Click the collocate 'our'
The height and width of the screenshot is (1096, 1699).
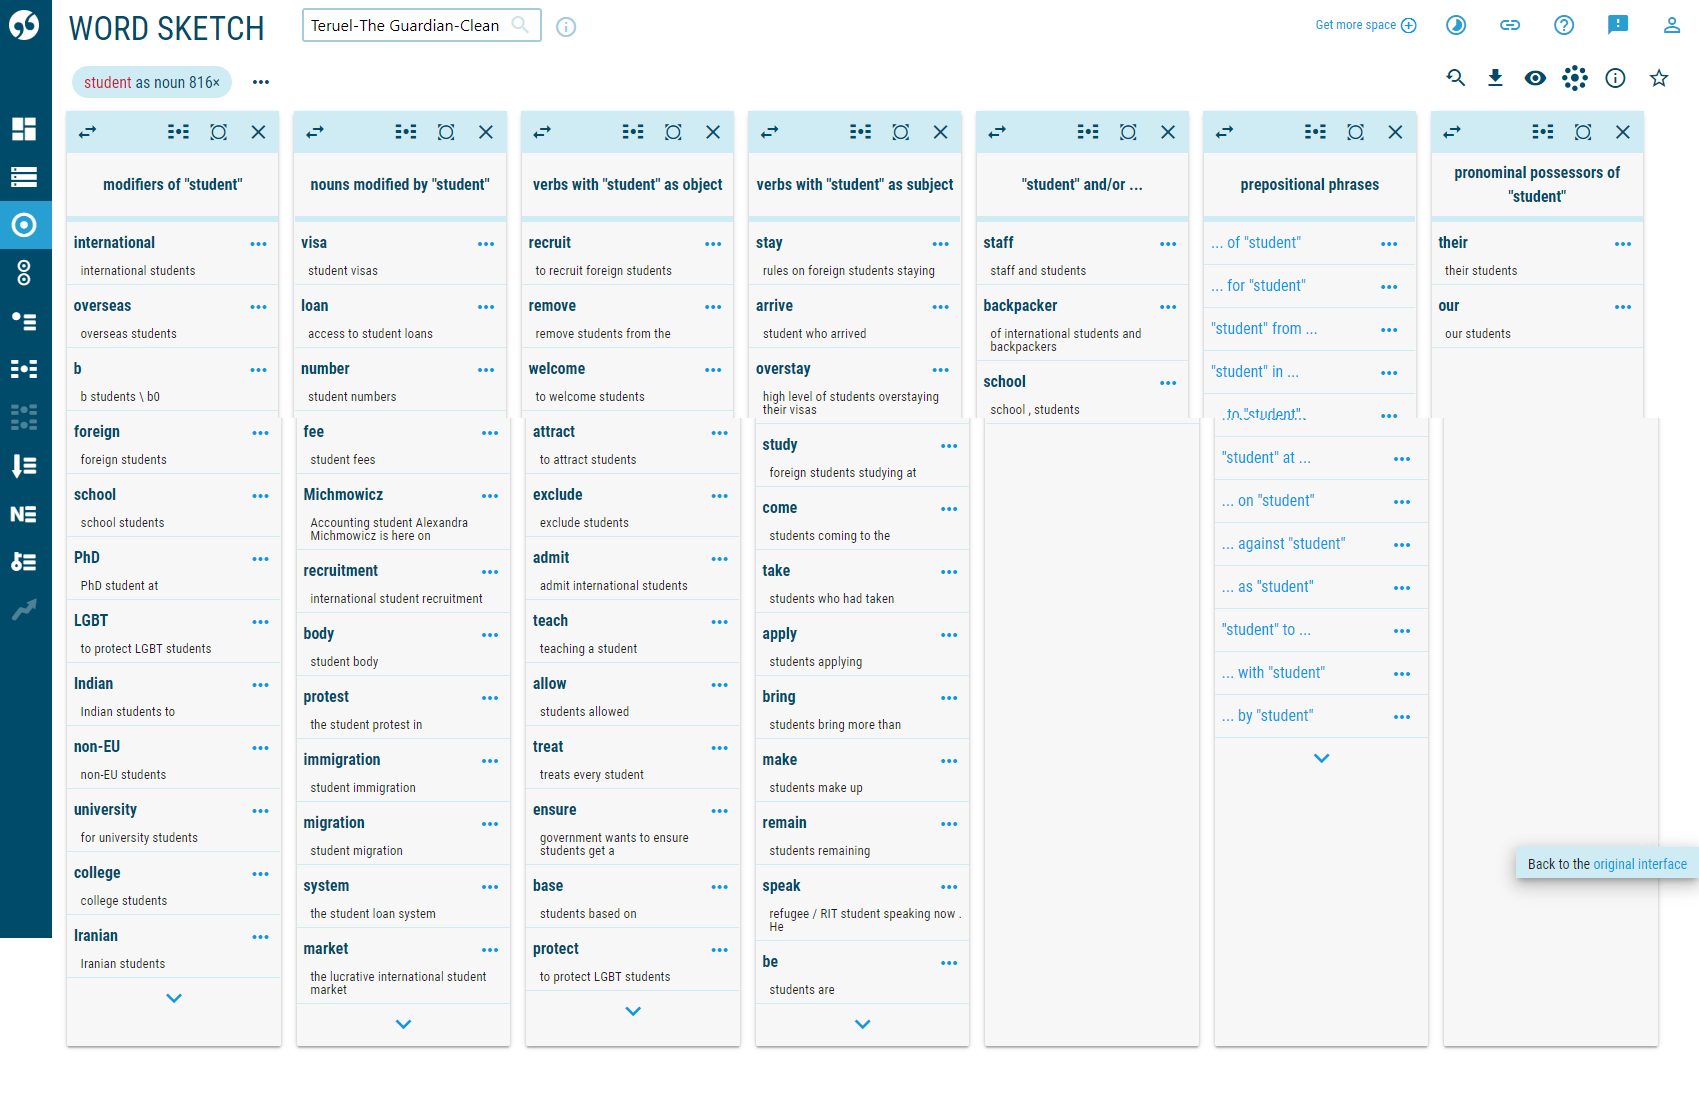pos(1449,306)
